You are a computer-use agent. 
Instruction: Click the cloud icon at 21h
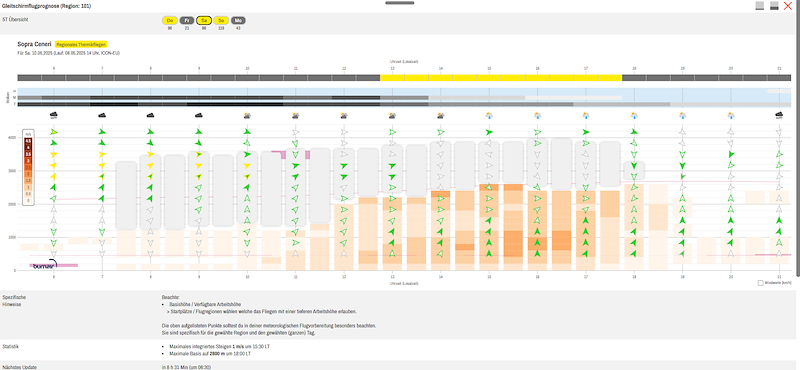[779, 115]
